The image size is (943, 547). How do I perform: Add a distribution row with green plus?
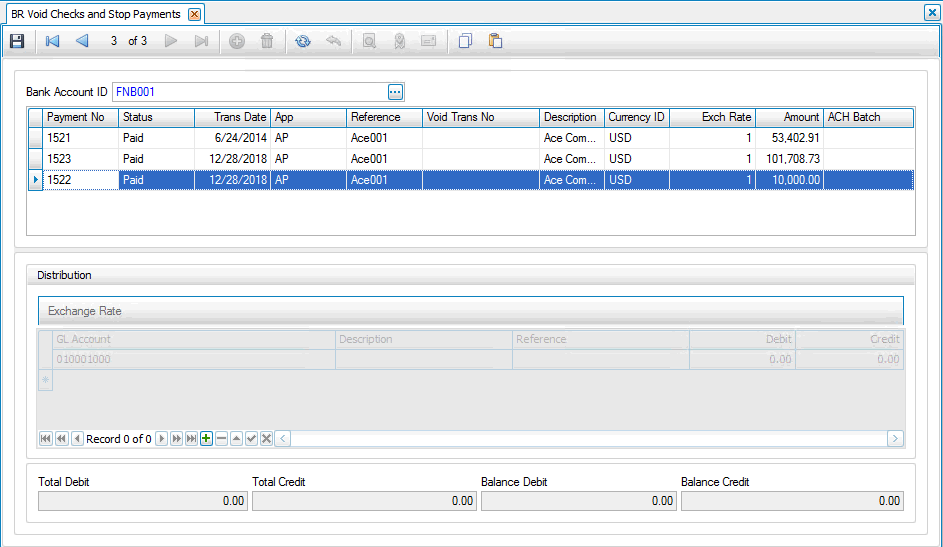pyautogui.click(x=206, y=439)
